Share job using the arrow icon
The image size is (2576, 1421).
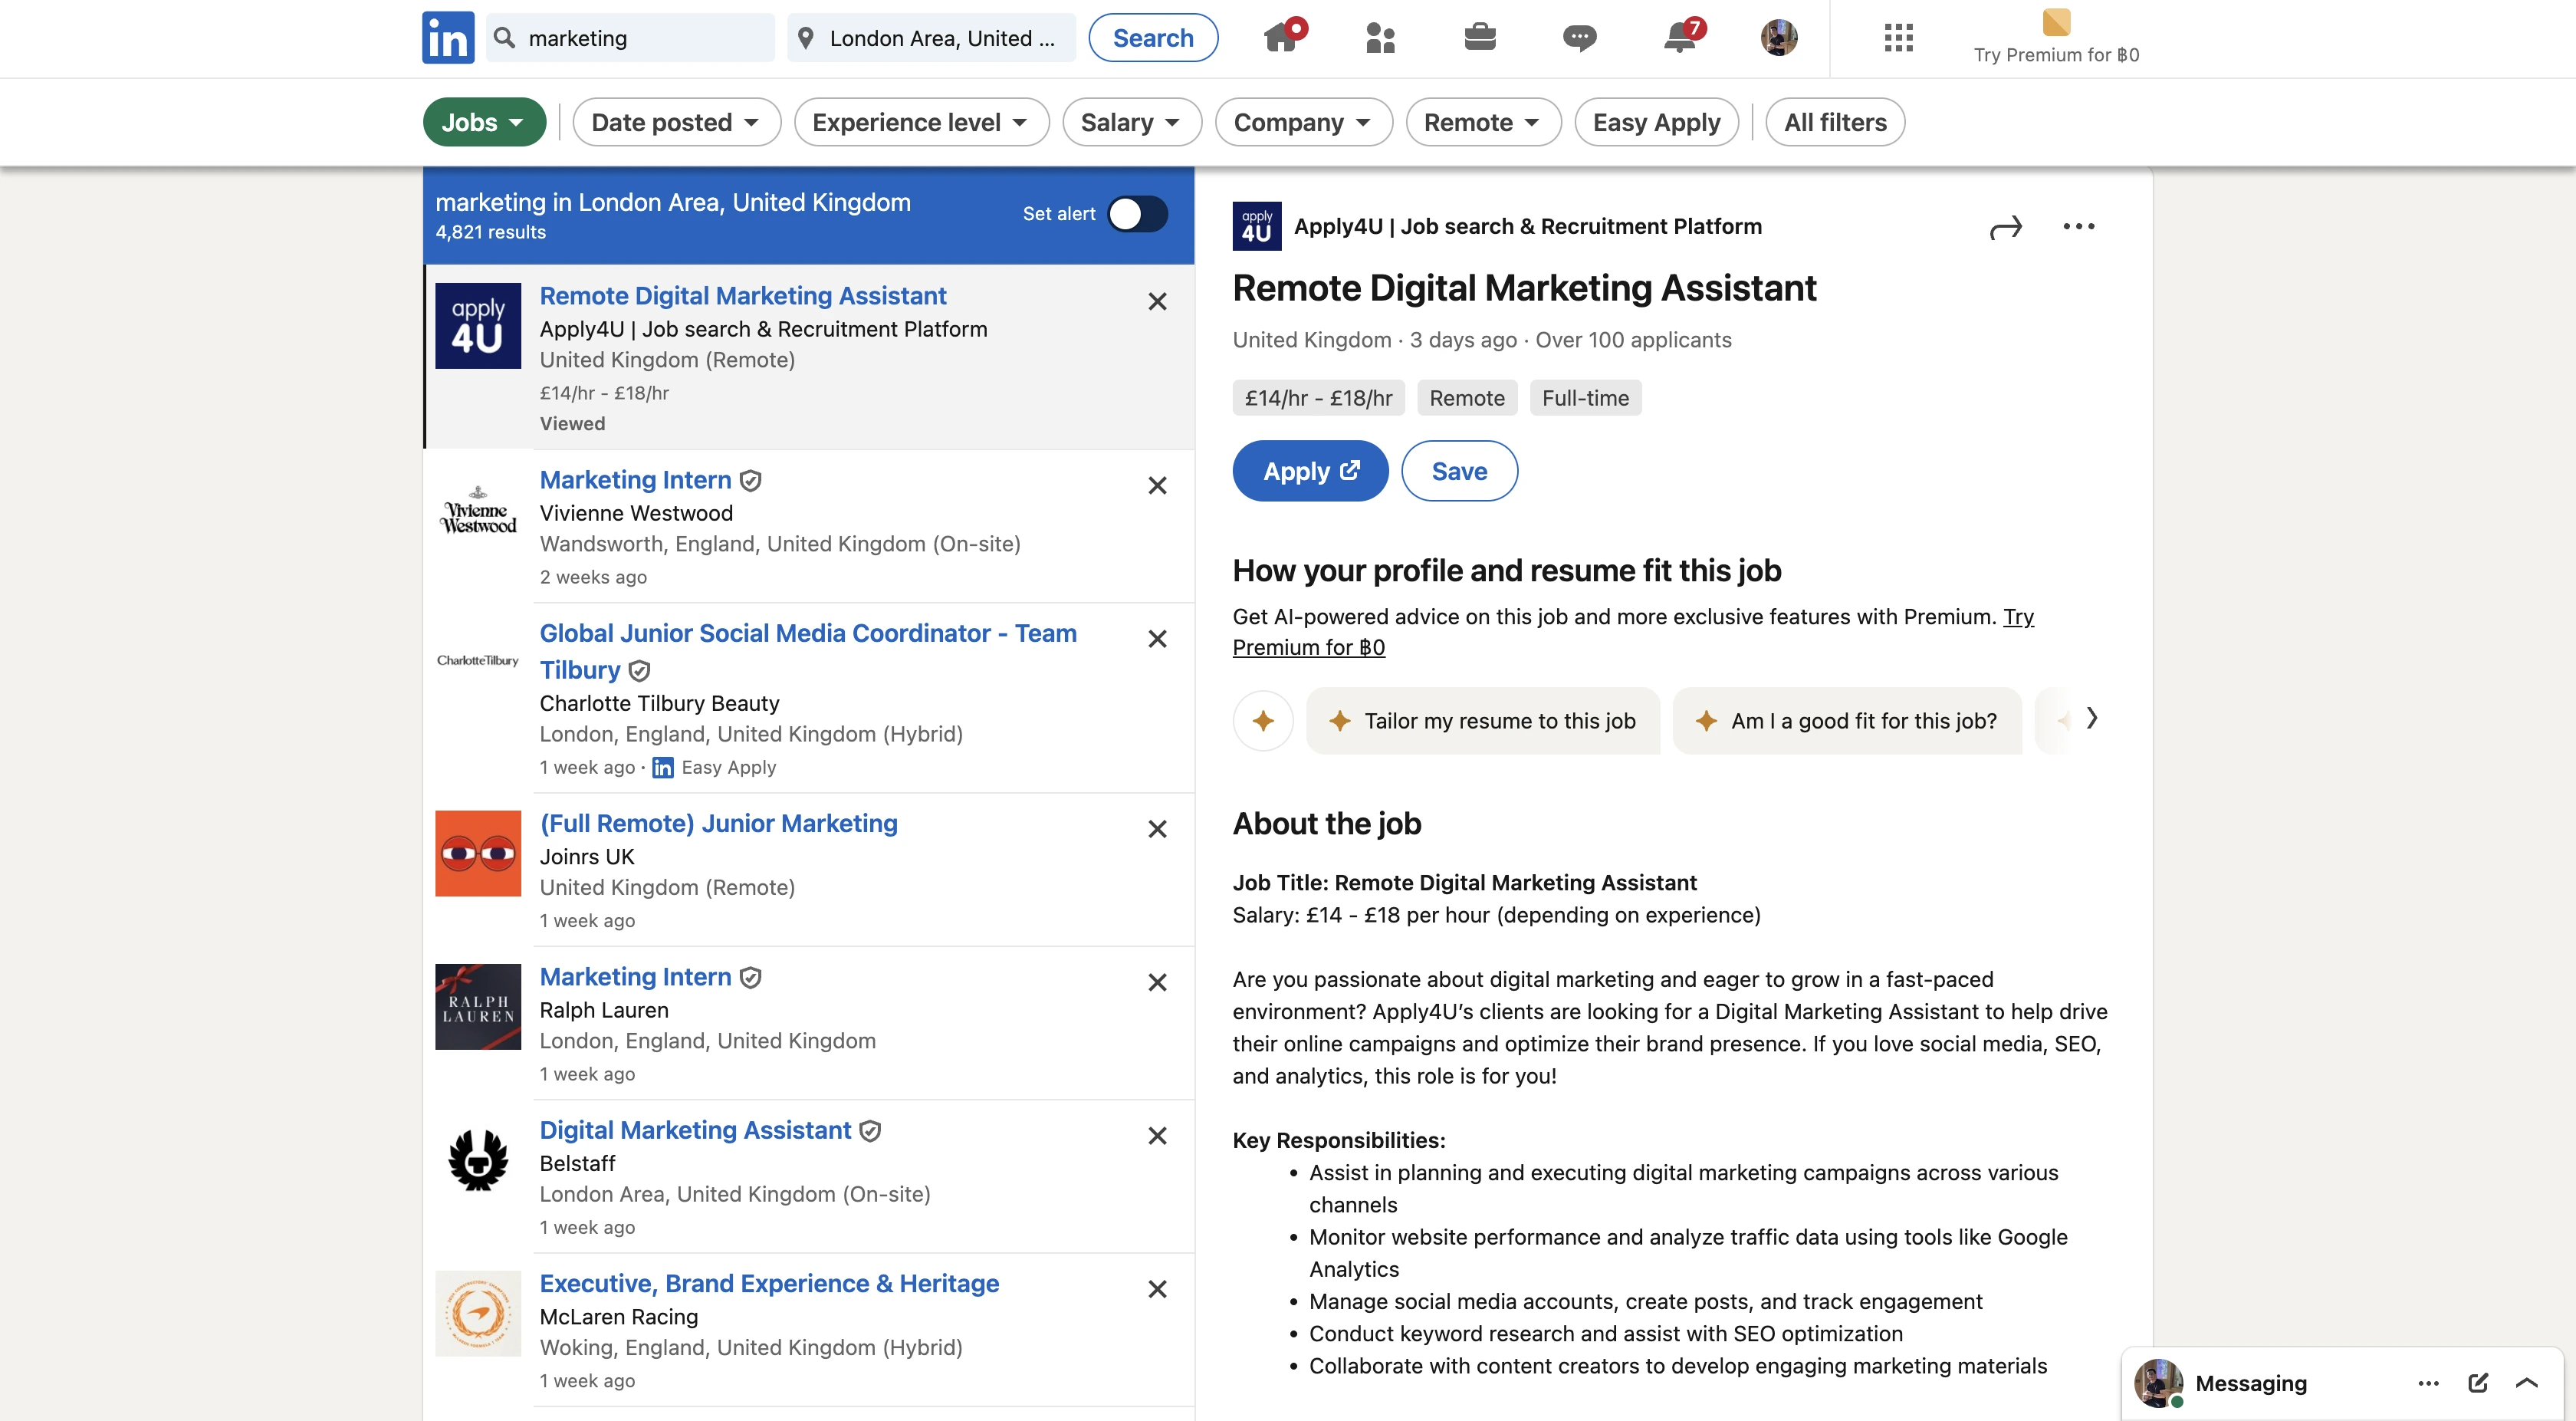[x=2005, y=227]
